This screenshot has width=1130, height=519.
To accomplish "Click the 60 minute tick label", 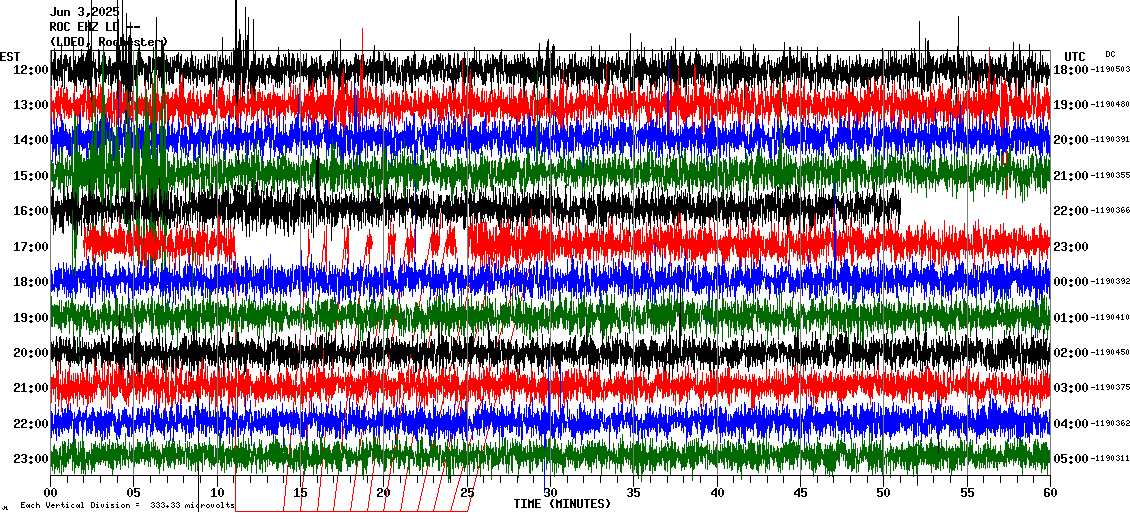I will coord(1049,492).
